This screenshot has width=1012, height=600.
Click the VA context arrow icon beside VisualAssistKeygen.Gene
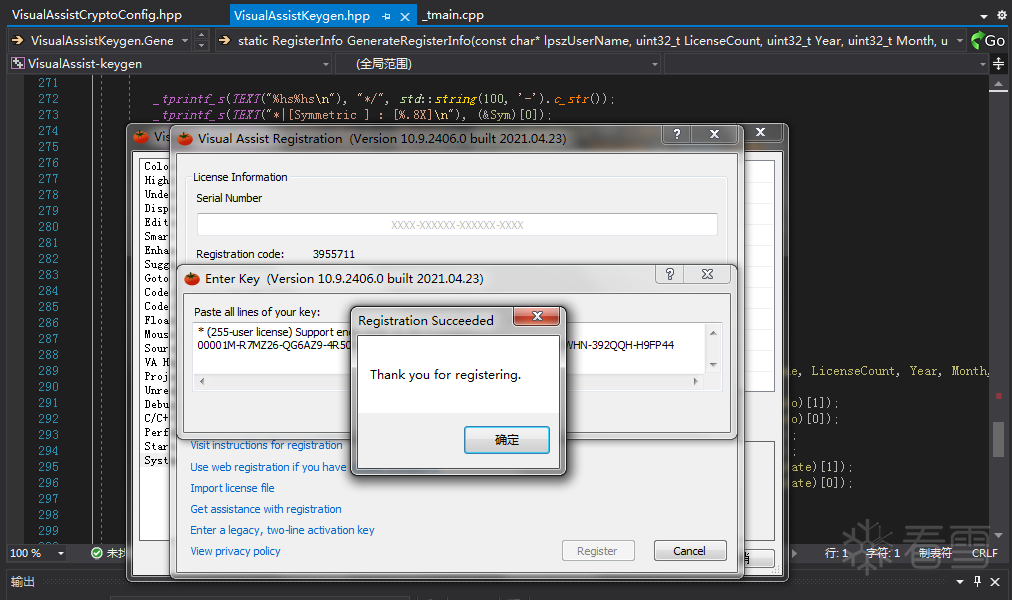pyautogui.click(x=18, y=41)
